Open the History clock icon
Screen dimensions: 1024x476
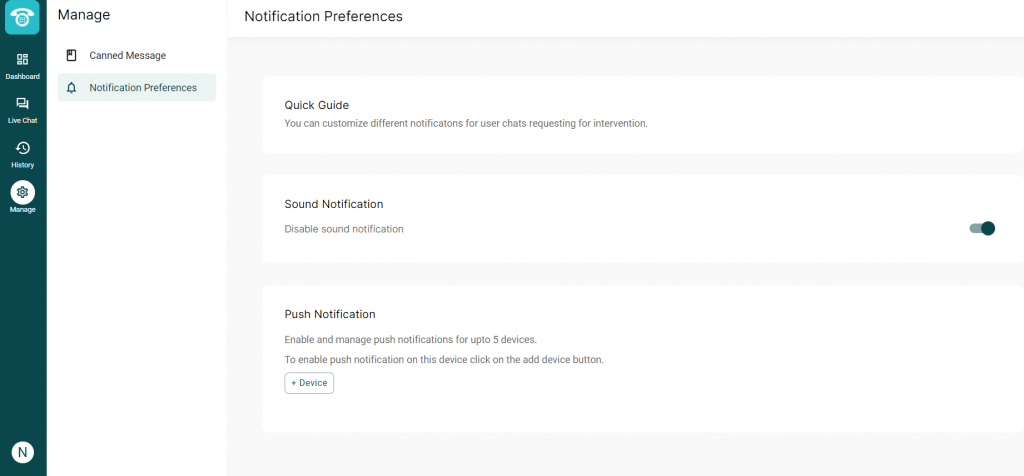[x=23, y=148]
